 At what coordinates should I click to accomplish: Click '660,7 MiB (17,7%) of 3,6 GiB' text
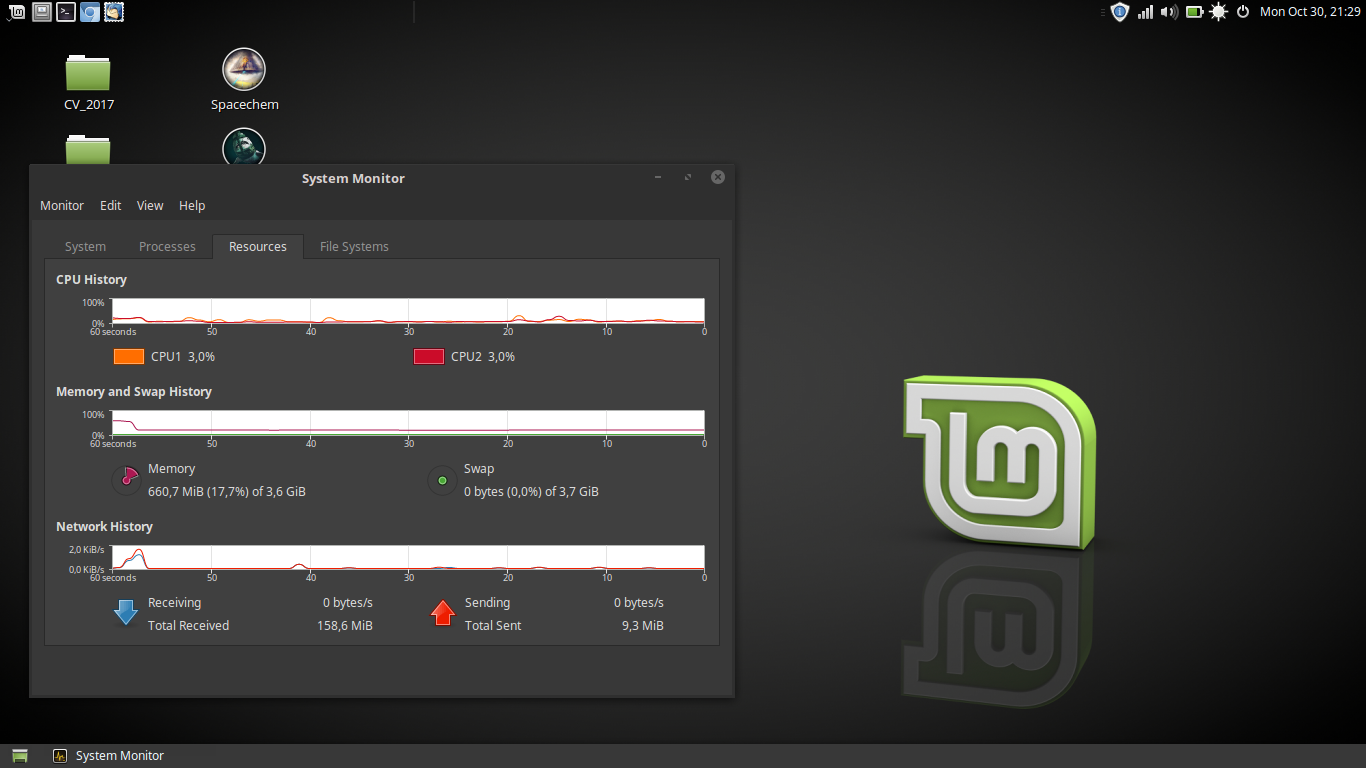click(227, 491)
